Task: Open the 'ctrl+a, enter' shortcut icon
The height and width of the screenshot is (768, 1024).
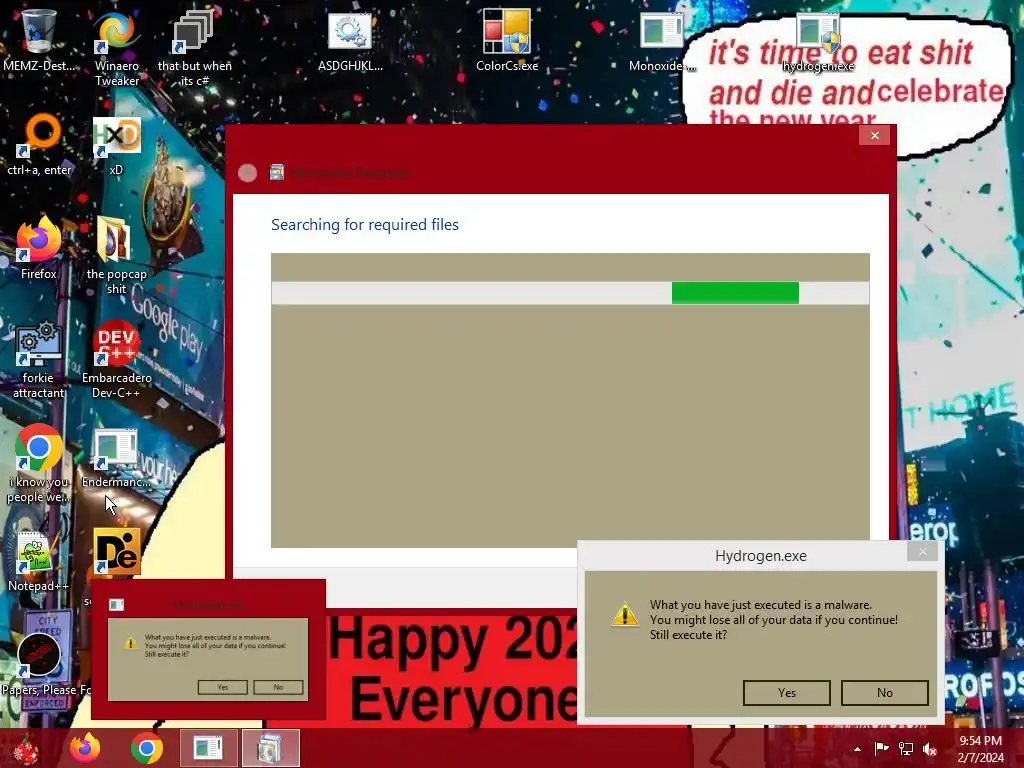Action: click(x=39, y=145)
